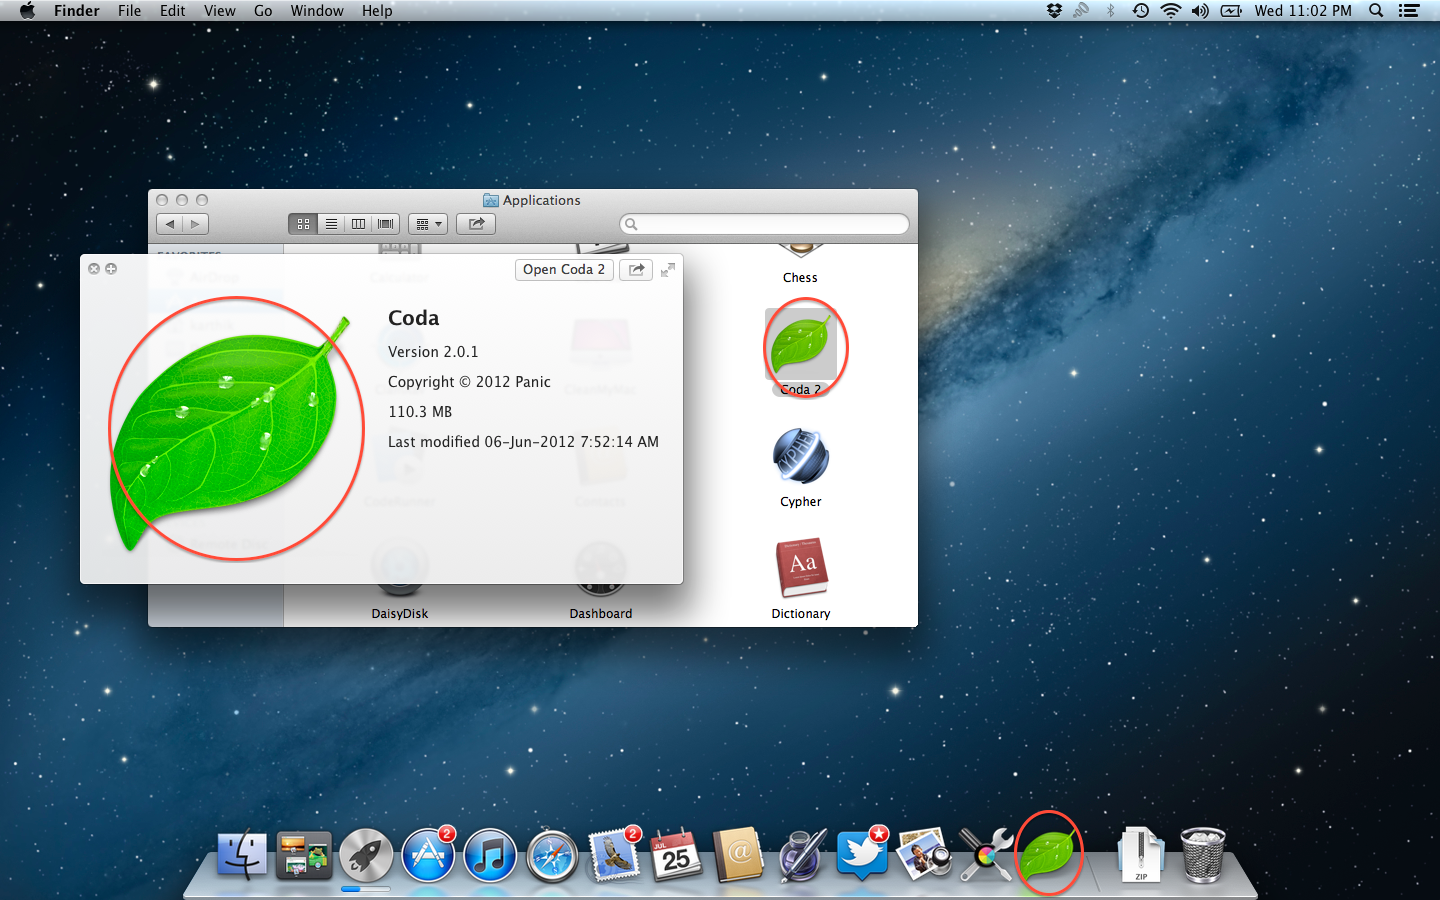Open Mission Control in the Dock

tap(304, 856)
